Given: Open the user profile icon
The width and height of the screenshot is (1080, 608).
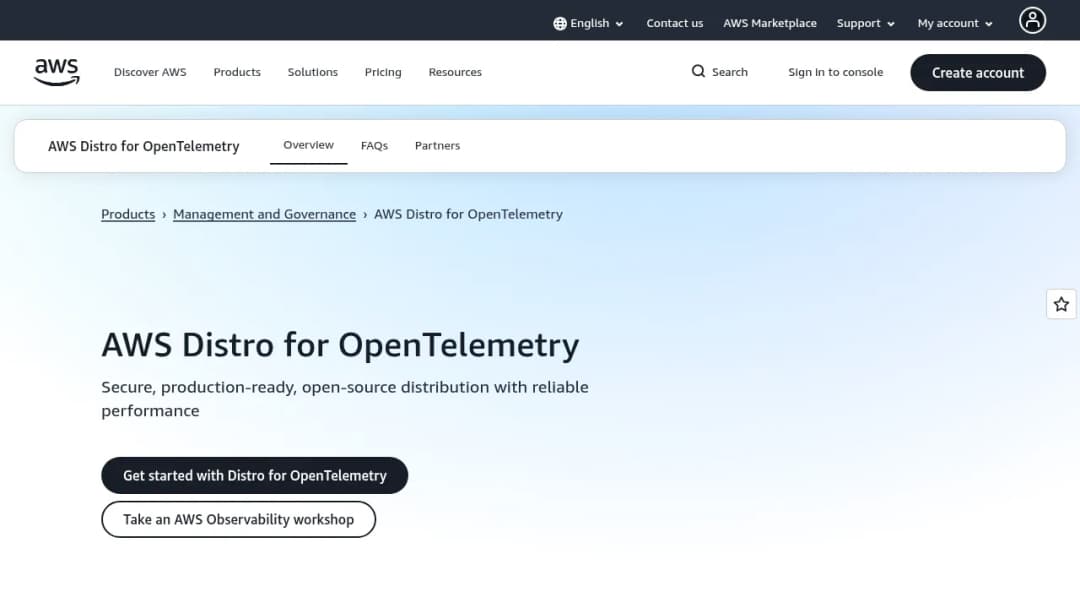Looking at the screenshot, I should (x=1032, y=21).
